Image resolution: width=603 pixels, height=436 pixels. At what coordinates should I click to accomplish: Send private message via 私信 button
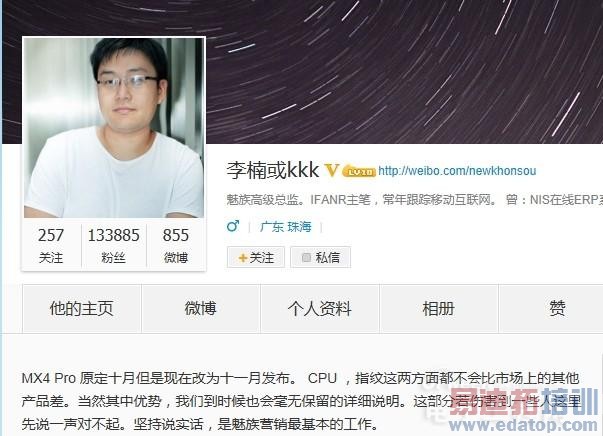point(321,257)
